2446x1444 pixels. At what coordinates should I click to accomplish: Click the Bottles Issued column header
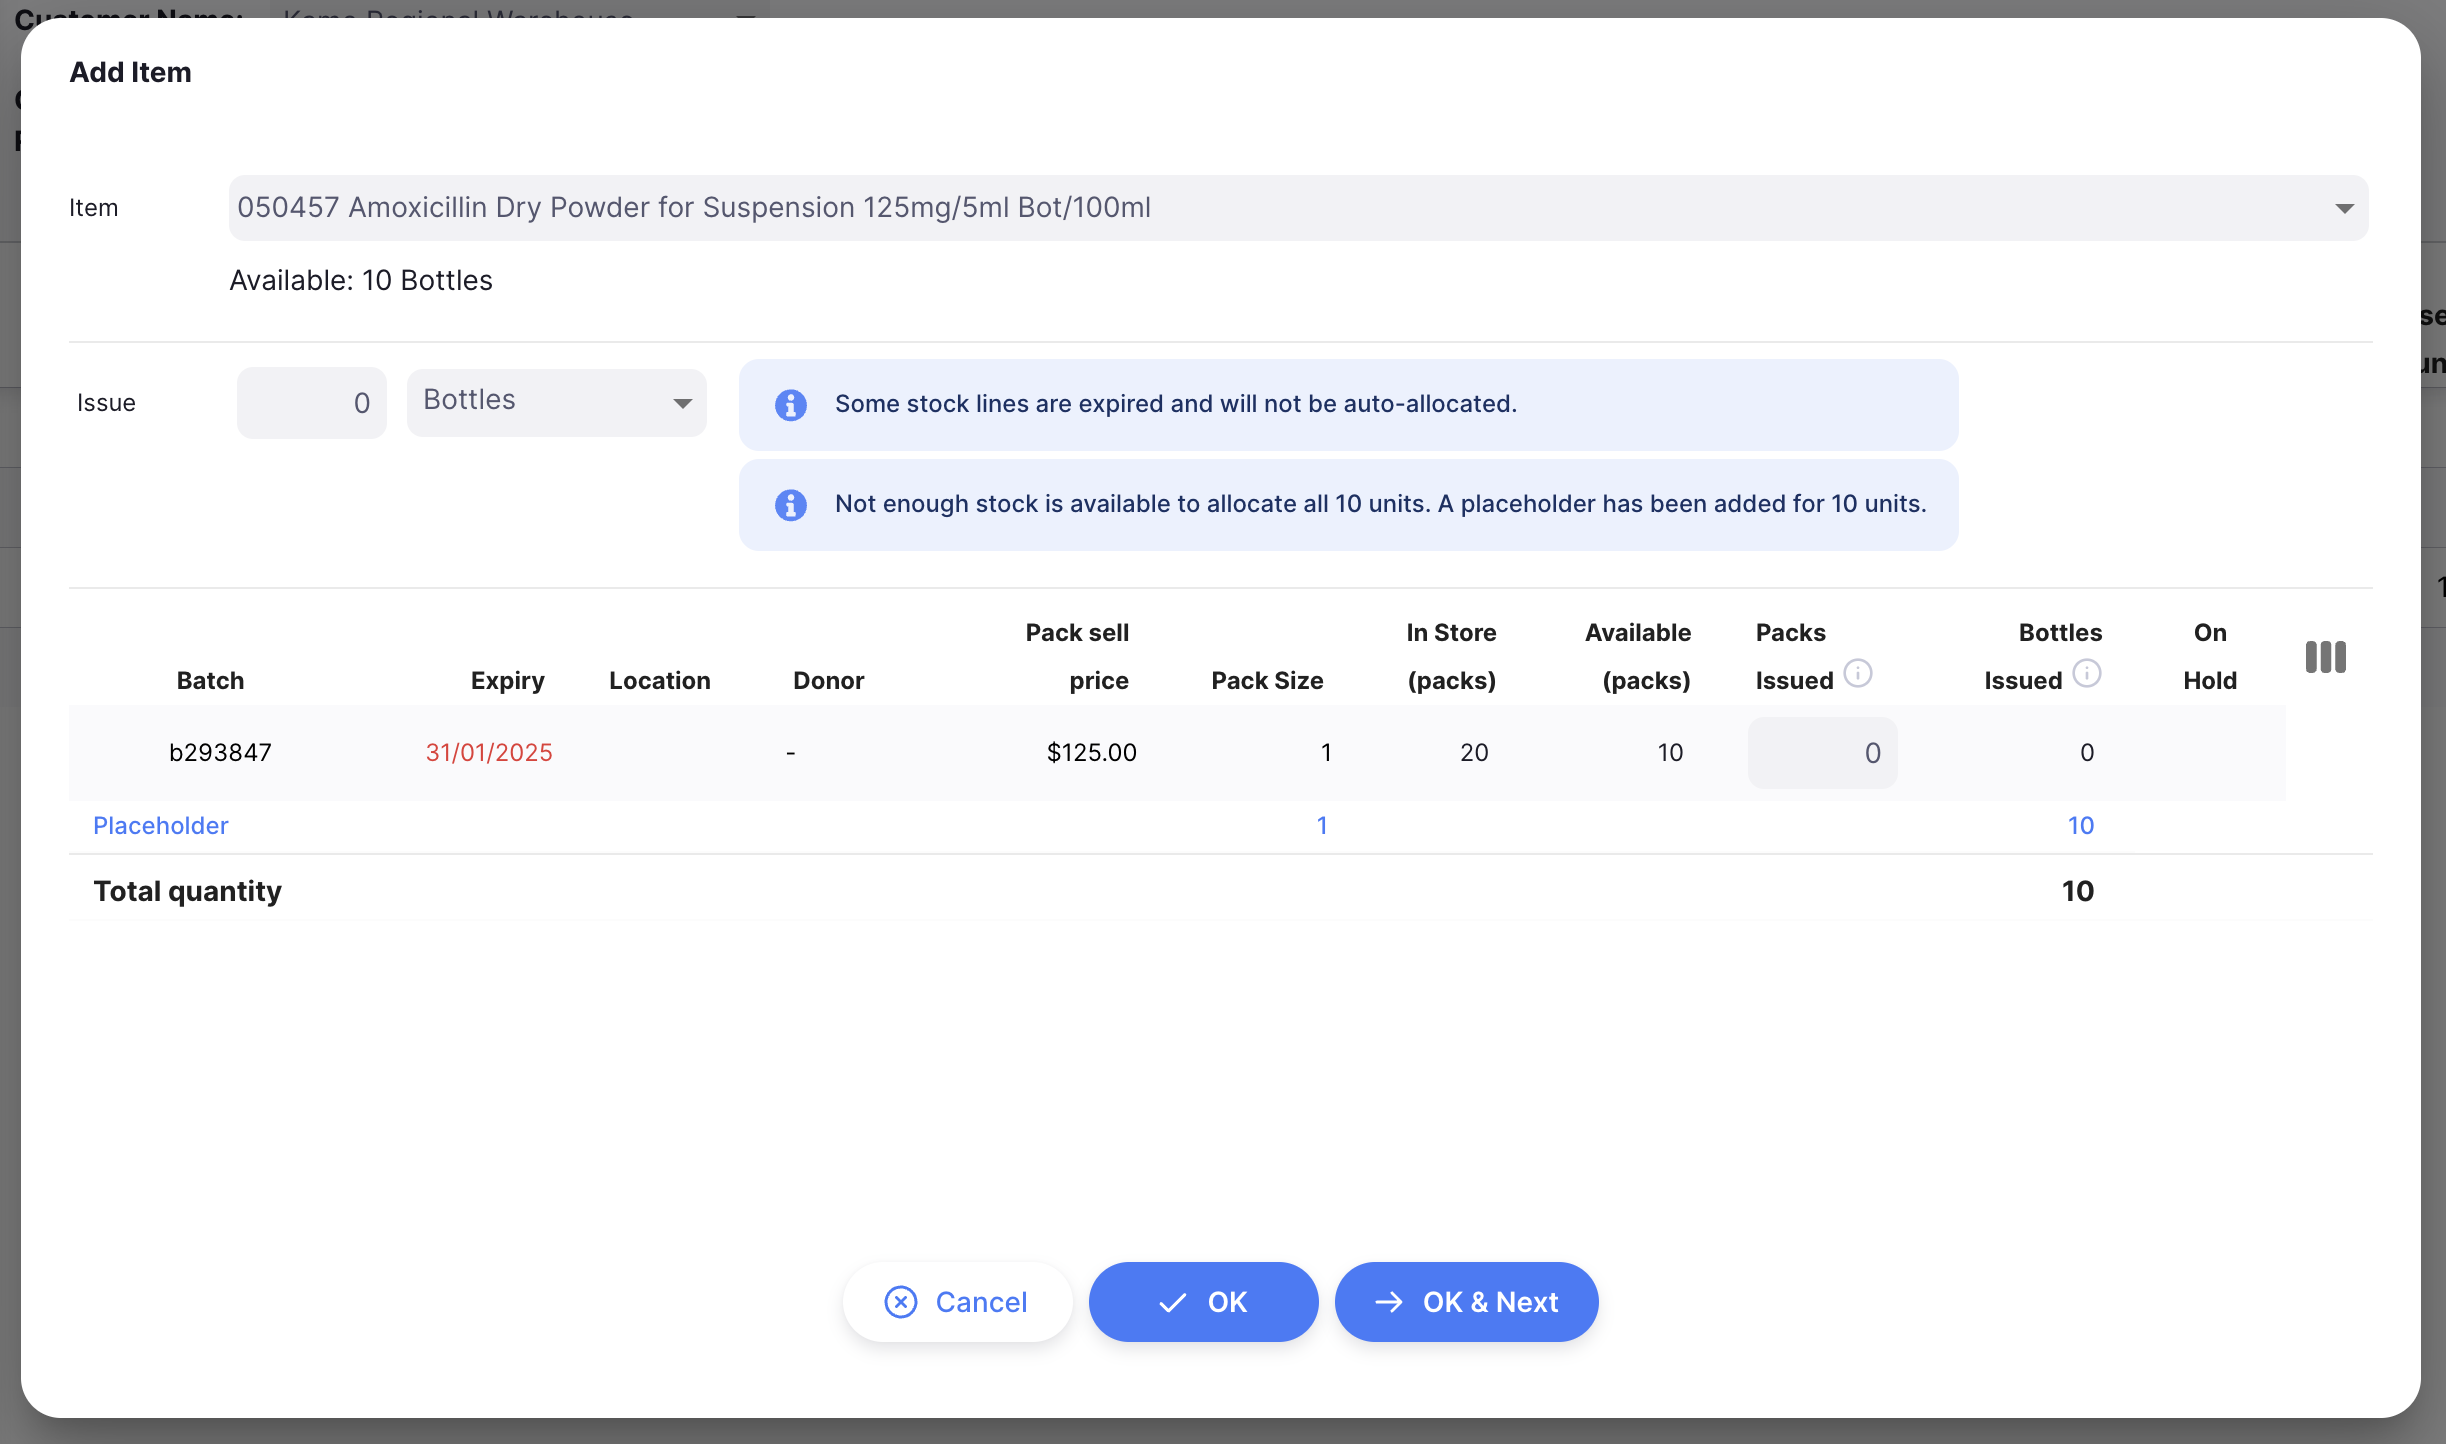(2043, 656)
